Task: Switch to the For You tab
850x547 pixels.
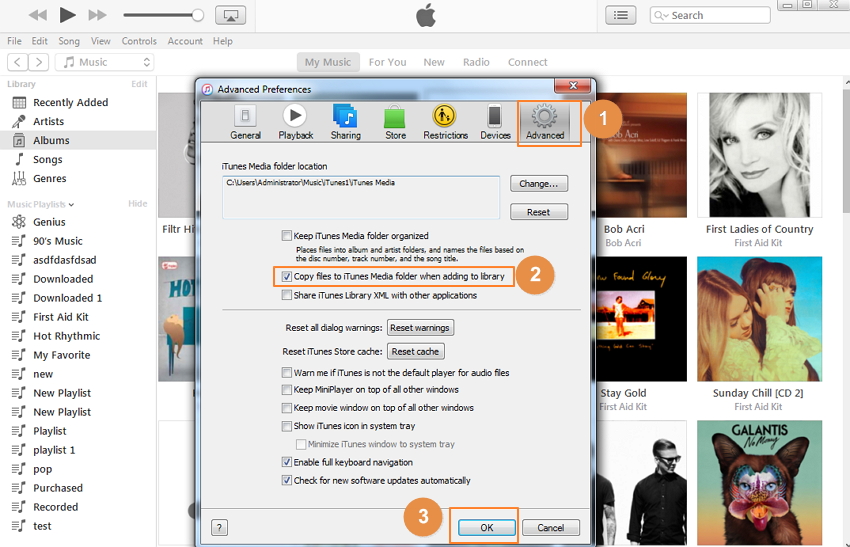Action: tap(387, 62)
